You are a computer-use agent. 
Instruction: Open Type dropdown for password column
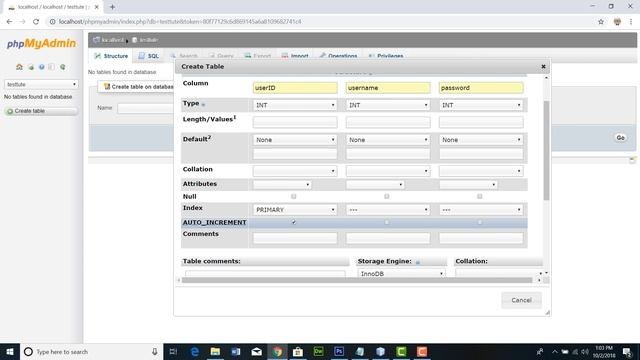pyautogui.click(x=481, y=105)
